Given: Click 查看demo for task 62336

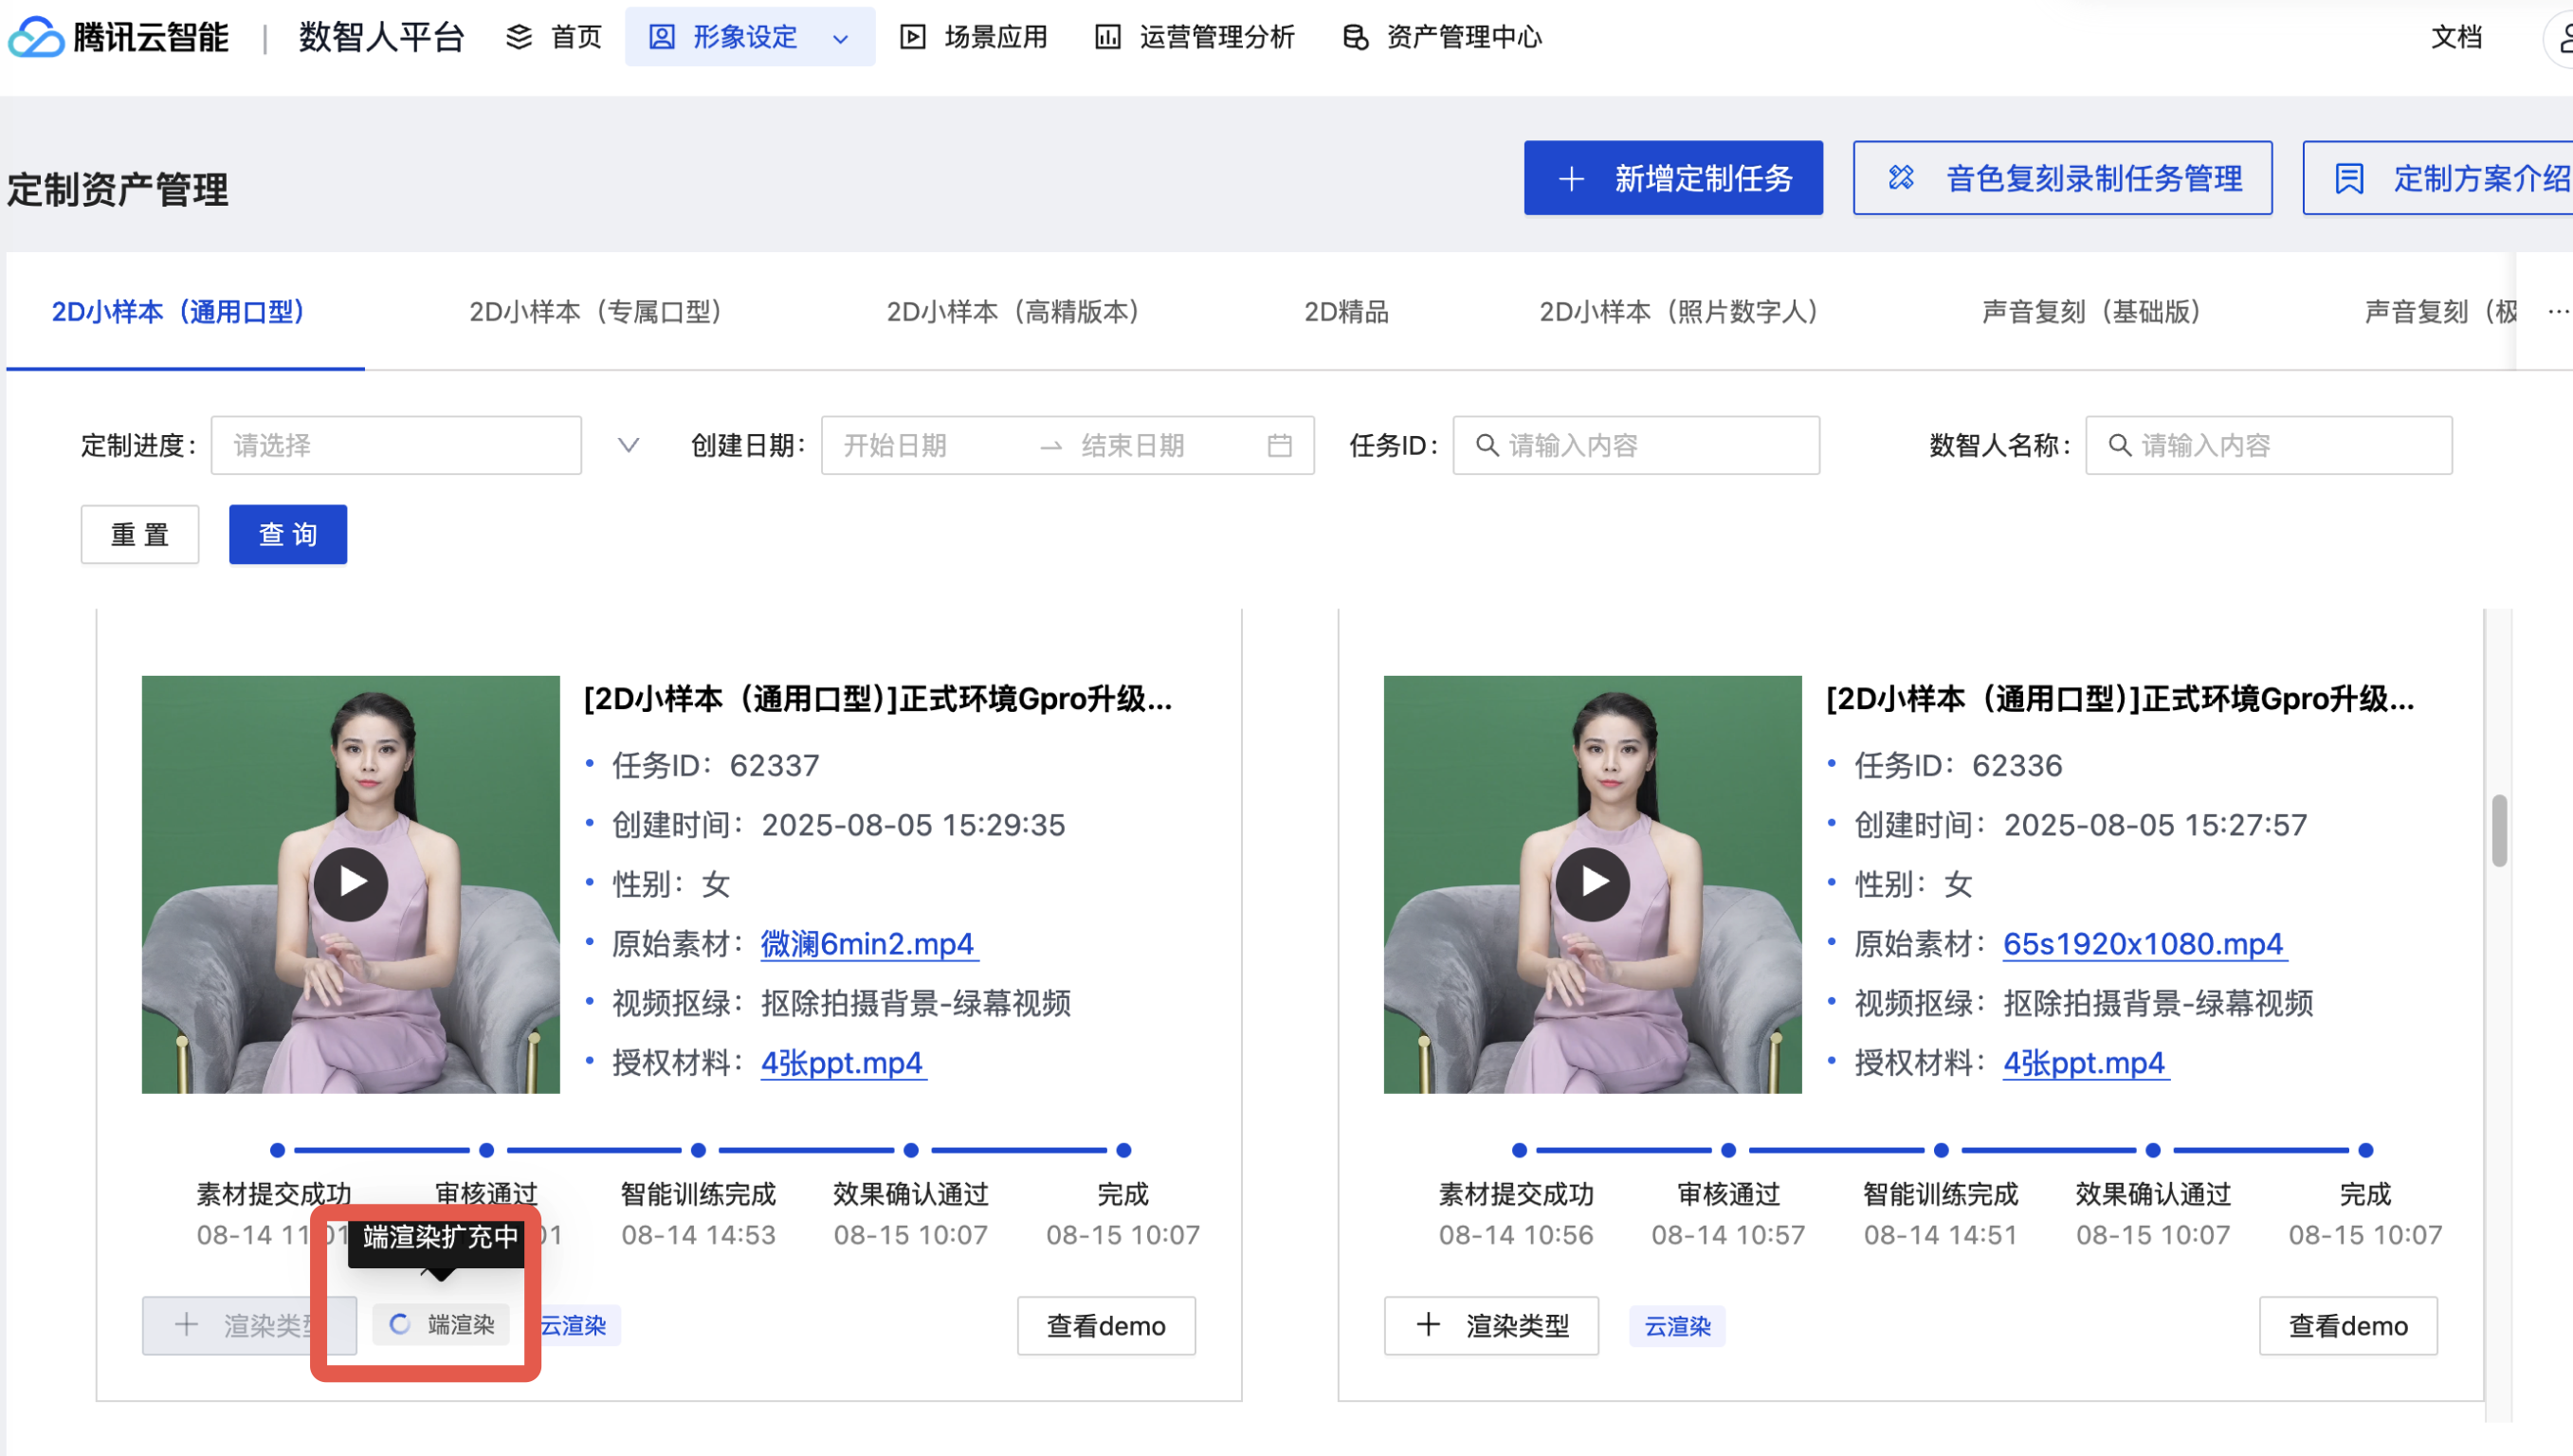Looking at the screenshot, I should [2347, 1325].
